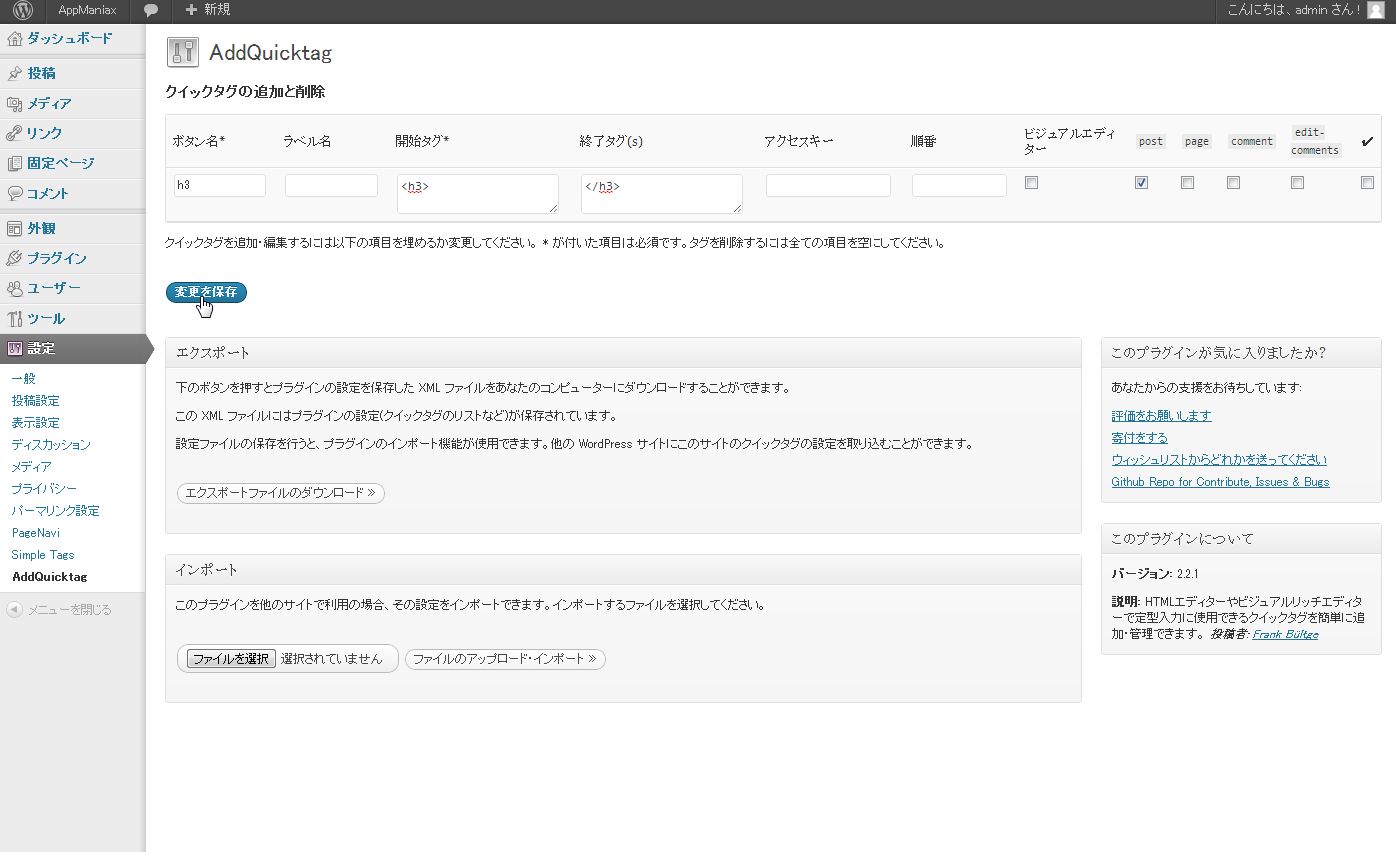The image size is (1396, 852).
Task: Click the 外観 appearance icon
Action: point(14,228)
